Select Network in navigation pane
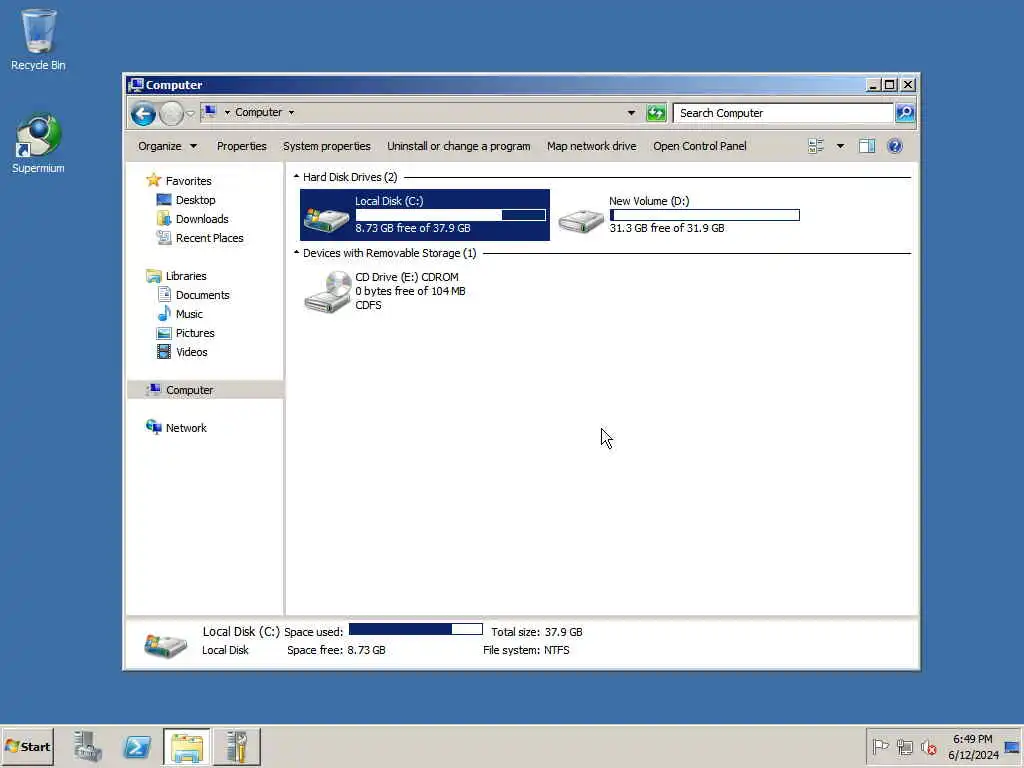The image size is (1024, 768). click(185, 428)
